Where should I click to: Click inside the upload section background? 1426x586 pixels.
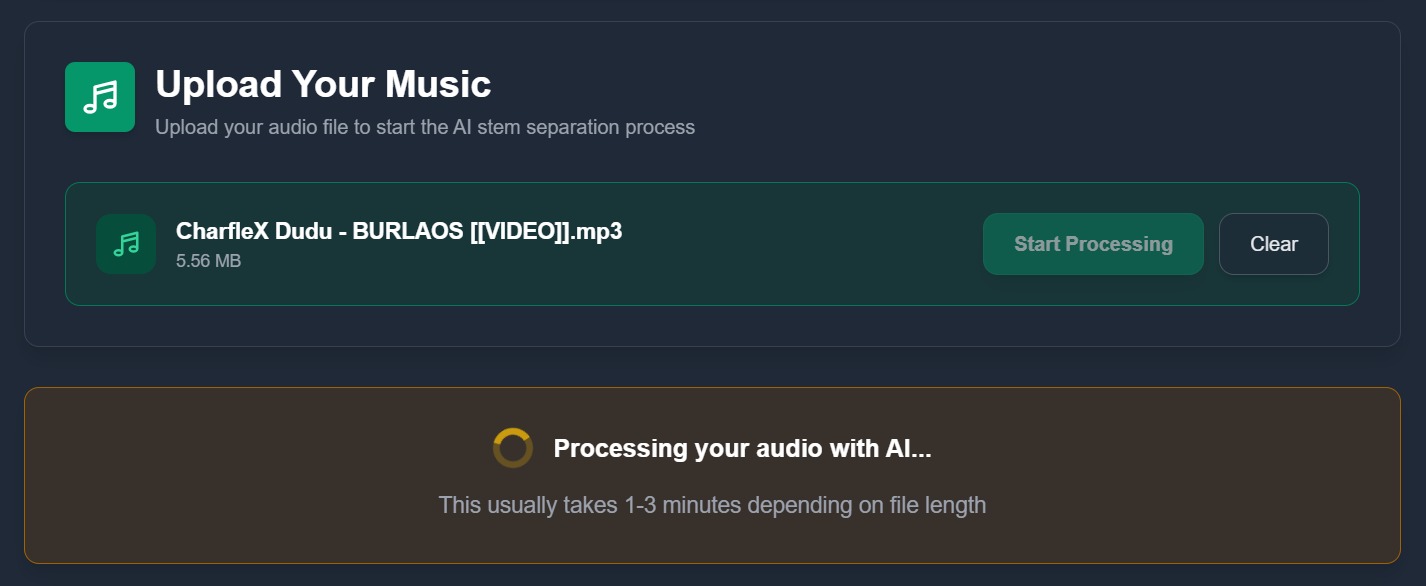click(x=712, y=170)
